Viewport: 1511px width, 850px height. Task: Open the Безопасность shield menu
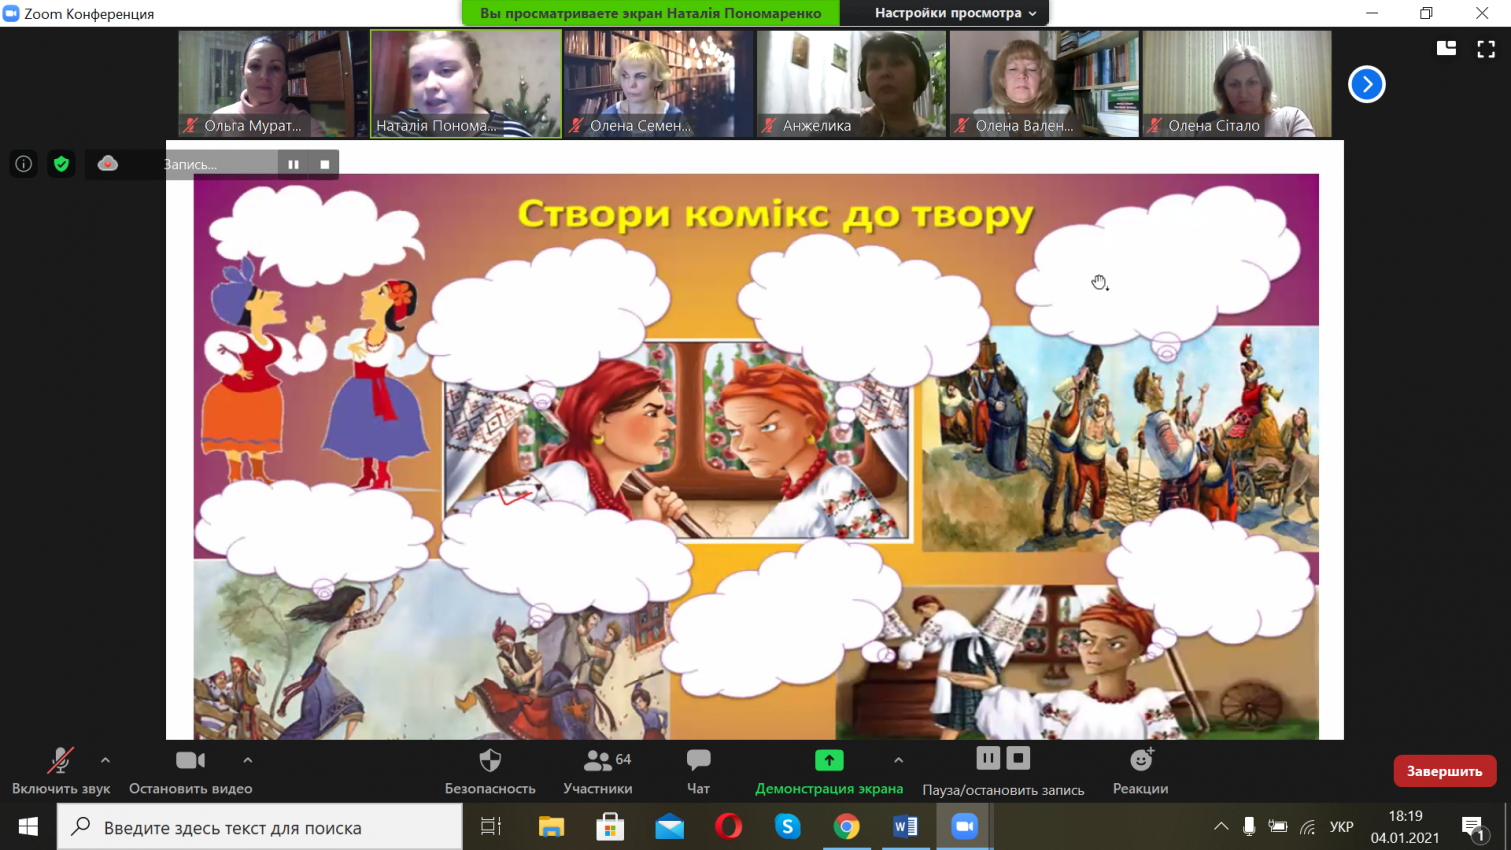tap(490, 772)
